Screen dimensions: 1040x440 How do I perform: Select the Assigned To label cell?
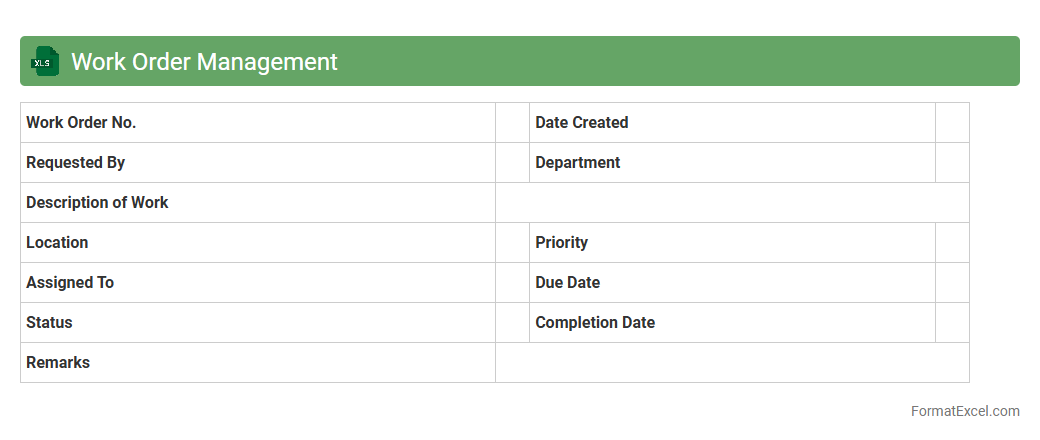[x=257, y=282]
